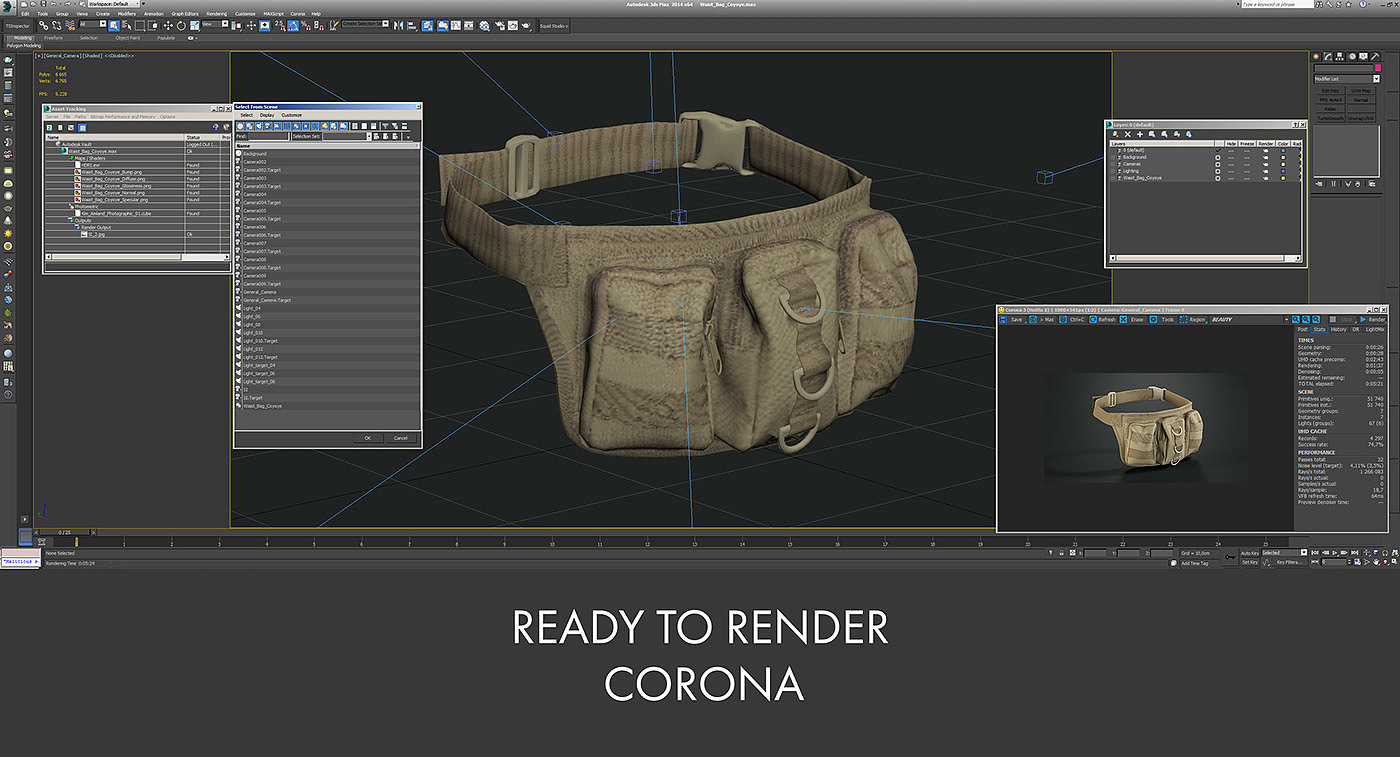Click Create New Layer plus icon

(x=1140, y=134)
